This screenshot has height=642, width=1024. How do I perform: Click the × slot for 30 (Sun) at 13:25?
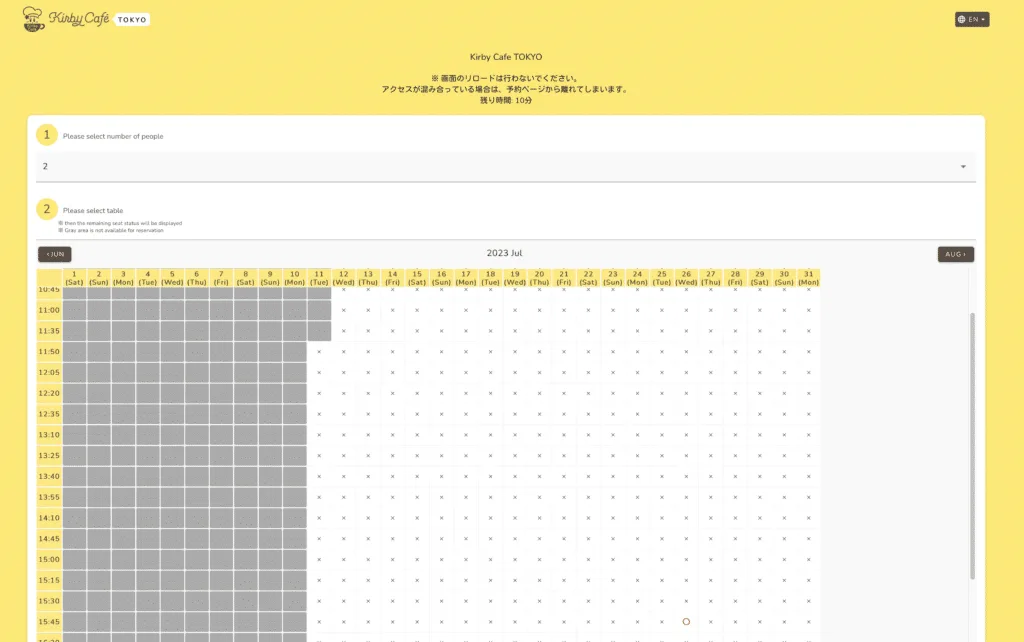click(784, 456)
